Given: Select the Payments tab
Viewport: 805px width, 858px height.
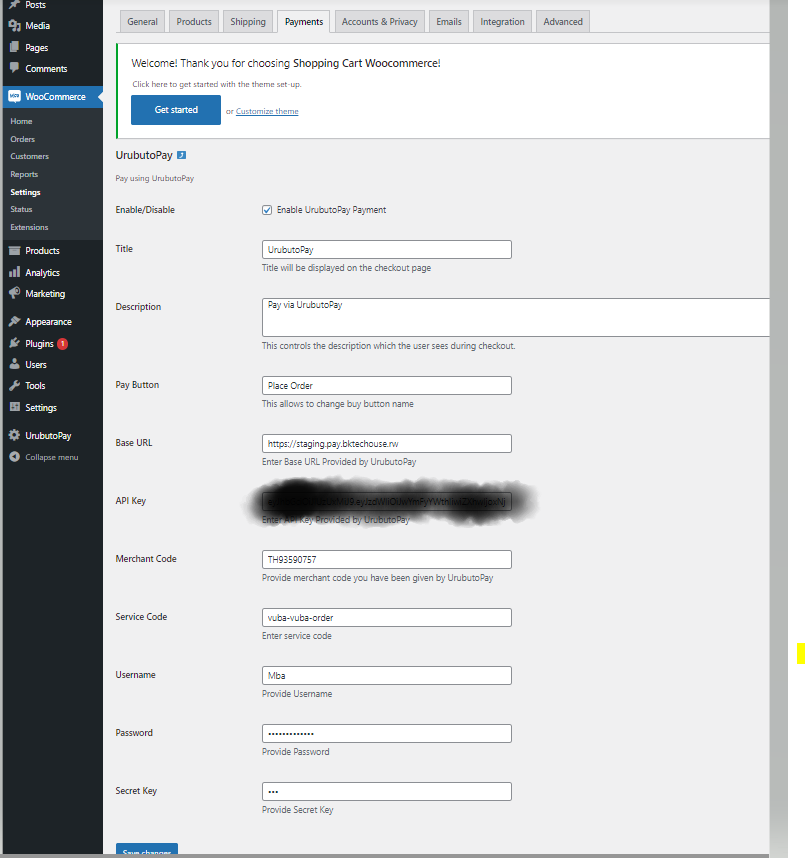Looking at the screenshot, I should tap(304, 22).
